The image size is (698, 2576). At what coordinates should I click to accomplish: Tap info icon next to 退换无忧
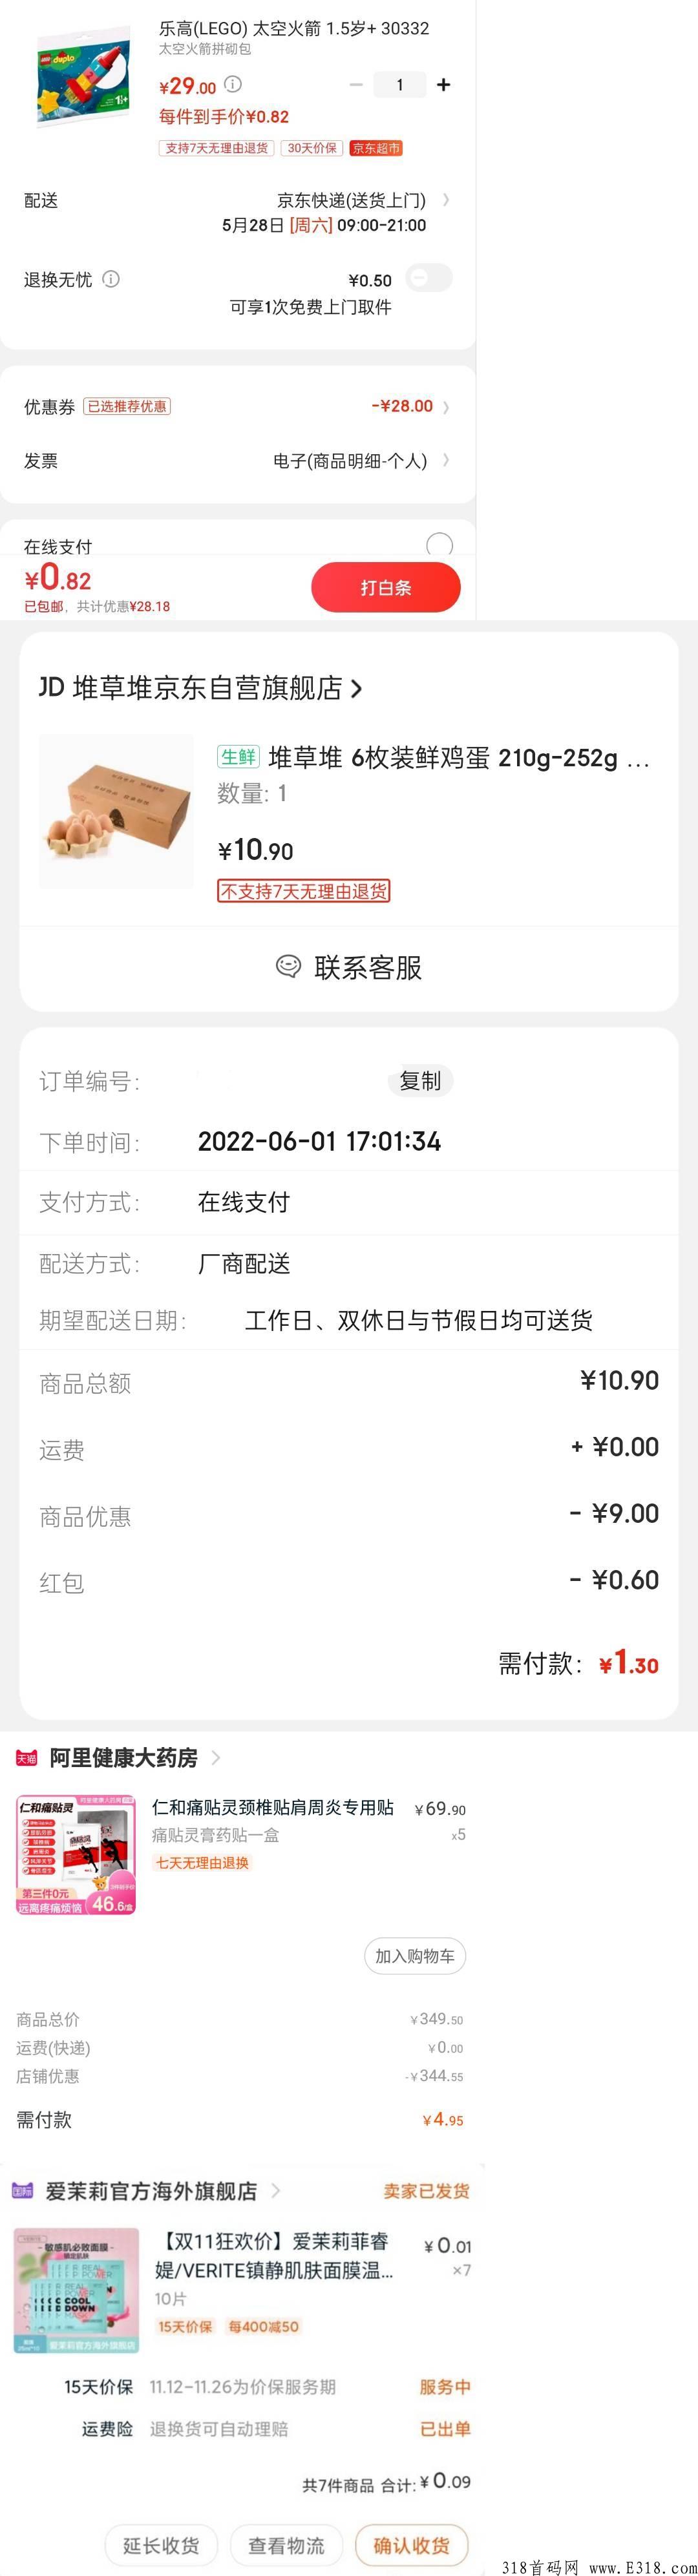111,279
